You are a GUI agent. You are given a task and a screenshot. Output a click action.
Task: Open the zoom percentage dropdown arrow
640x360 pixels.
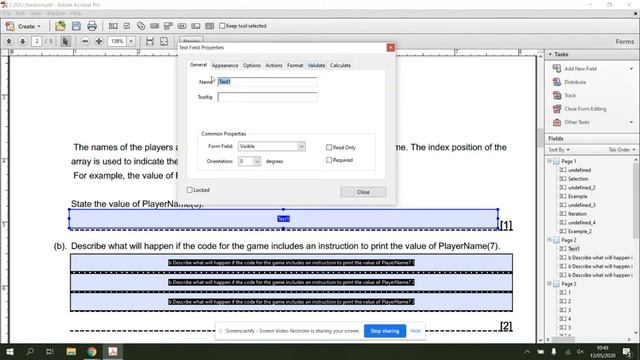(x=131, y=41)
